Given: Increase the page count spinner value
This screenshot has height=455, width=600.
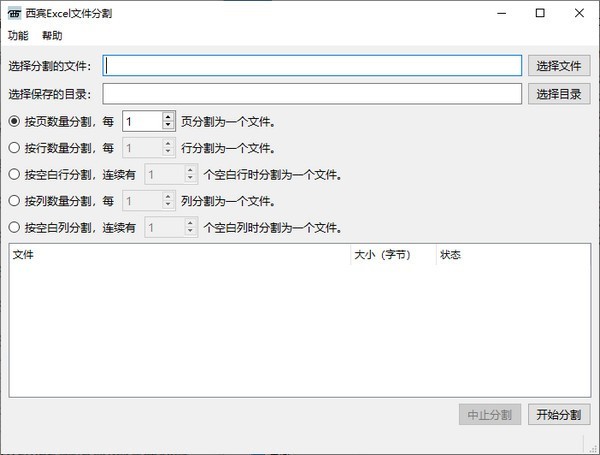Looking at the screenshot, I should (x=168, y=116).
